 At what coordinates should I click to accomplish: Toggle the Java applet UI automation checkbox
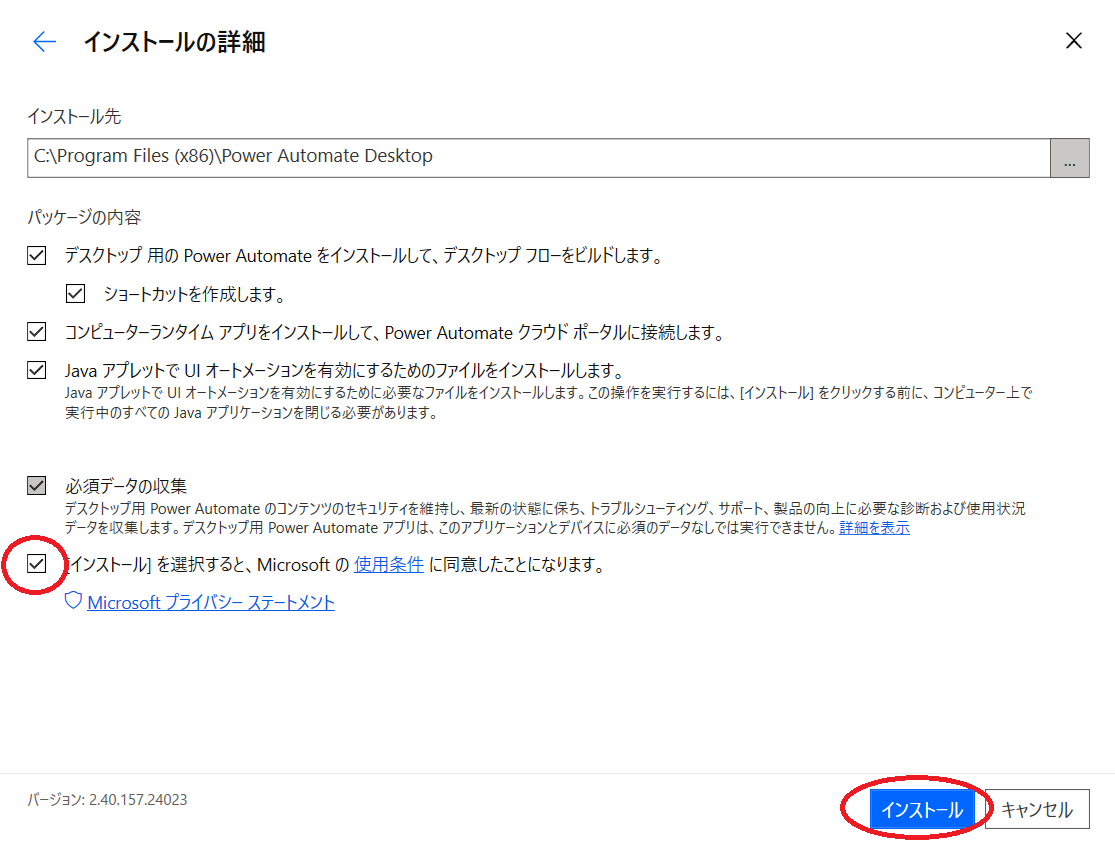36,369
